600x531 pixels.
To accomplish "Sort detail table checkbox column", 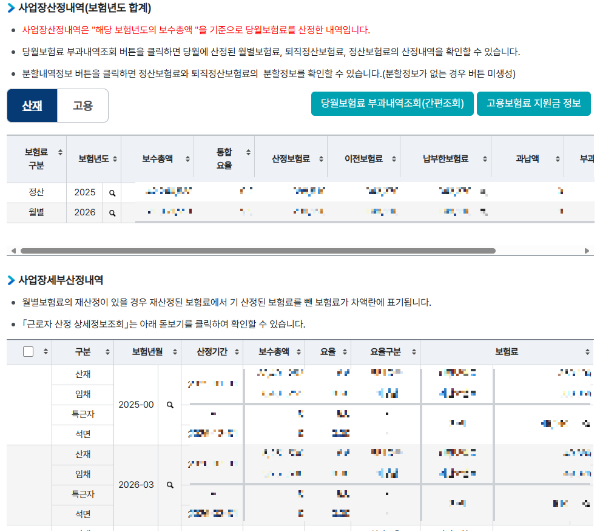I will [x=46, y=352].
